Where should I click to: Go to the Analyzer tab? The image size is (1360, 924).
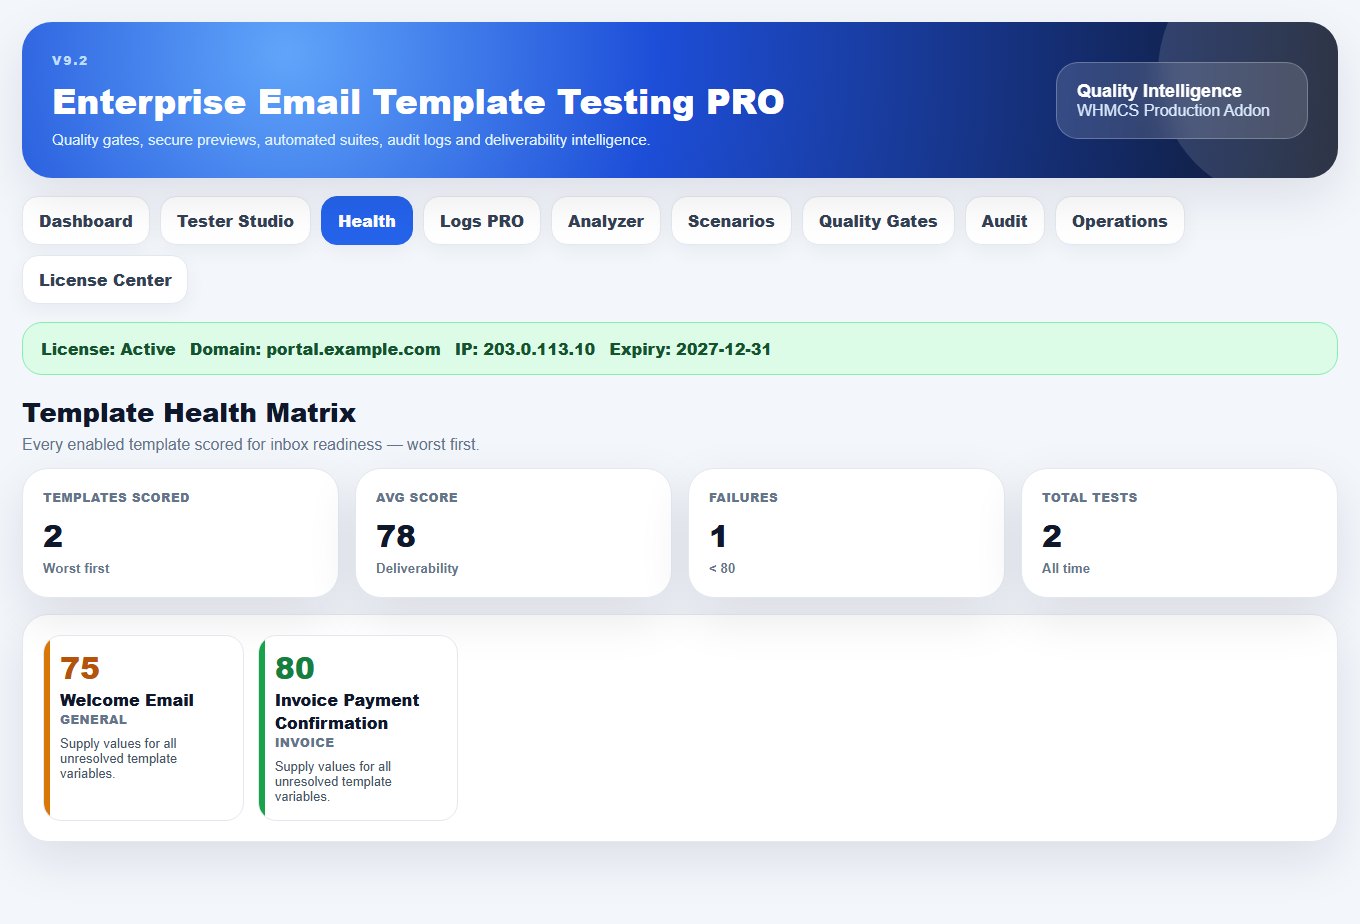pyautogui.click(x=606, y=221)
